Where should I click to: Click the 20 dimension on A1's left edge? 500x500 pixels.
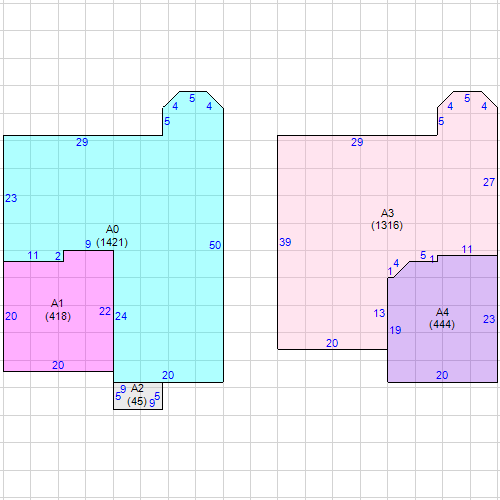11,316
